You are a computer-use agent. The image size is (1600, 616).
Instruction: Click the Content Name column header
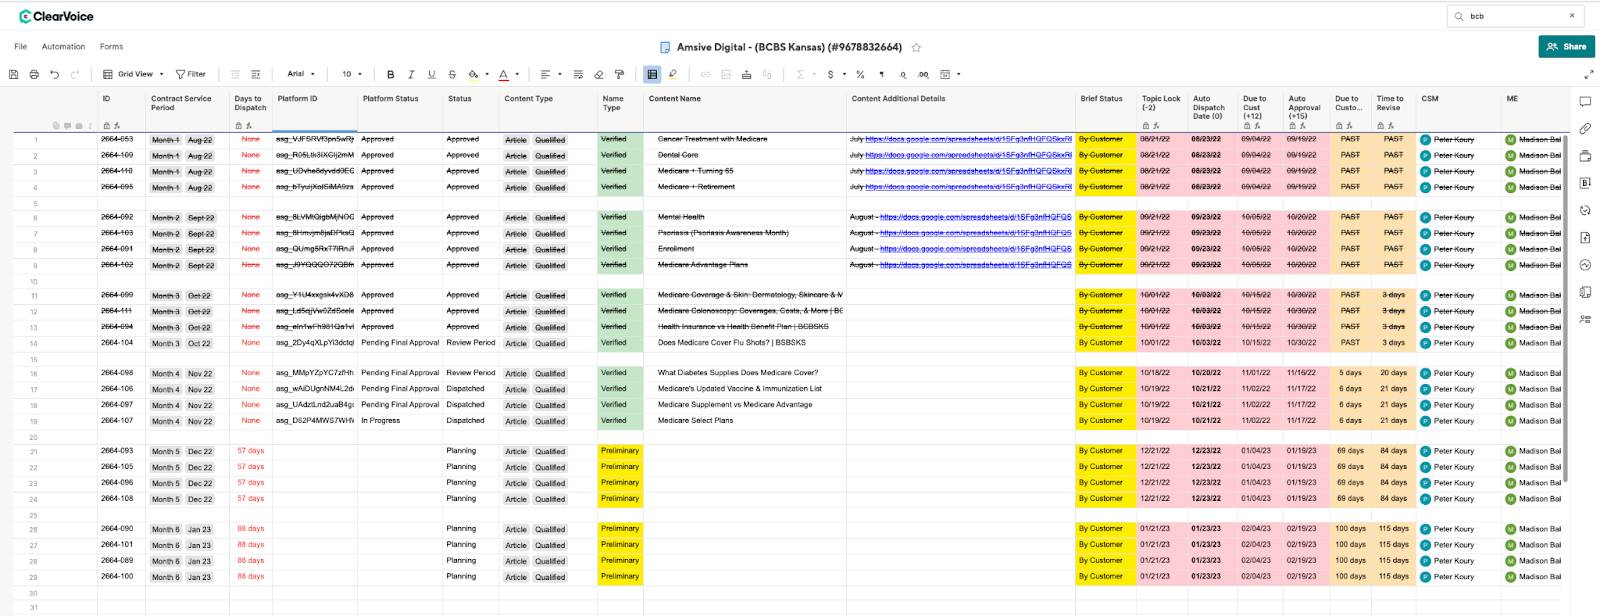(745, 110)
